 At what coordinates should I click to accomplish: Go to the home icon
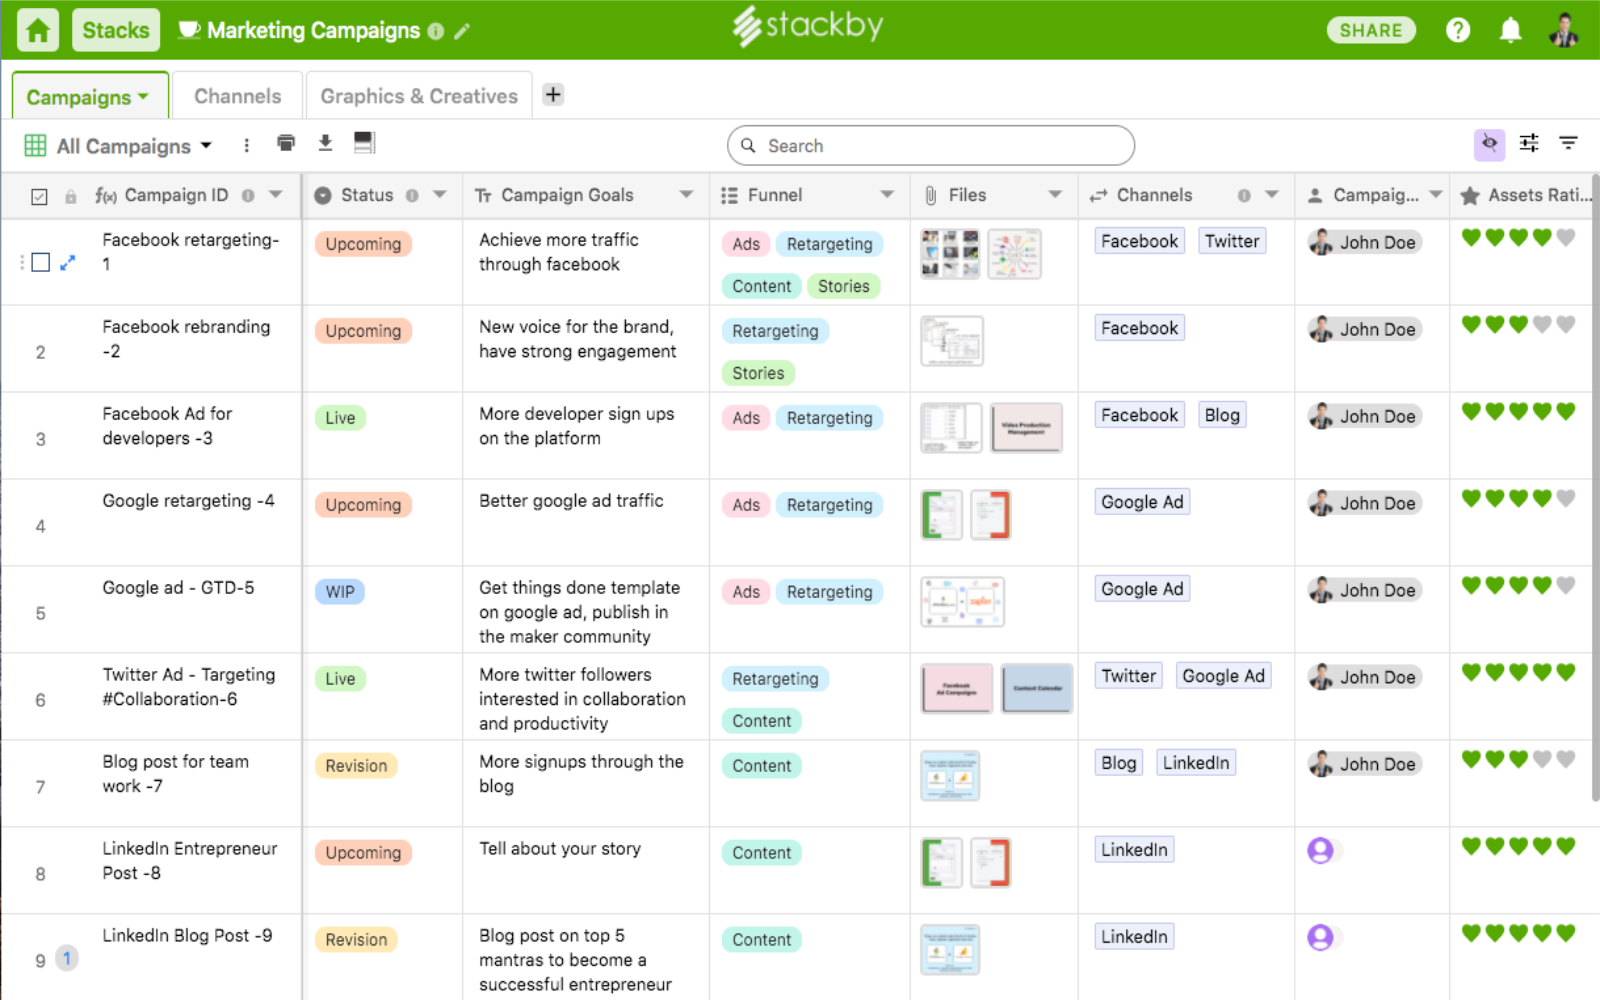pos(38,30)
